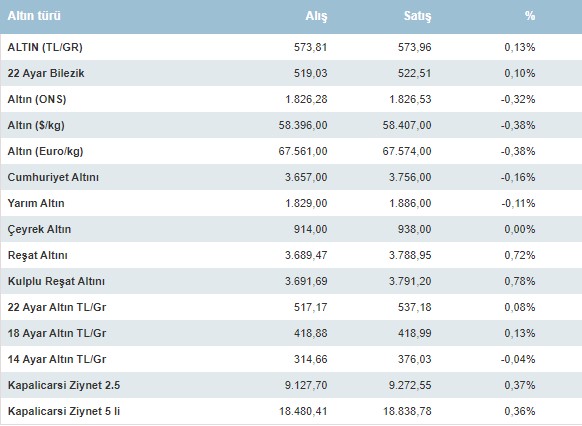Click the Satış column header

[418, 16]
